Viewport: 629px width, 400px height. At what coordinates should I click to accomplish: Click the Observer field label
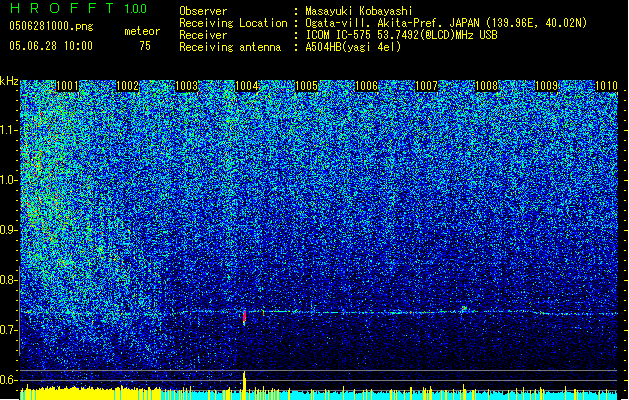coord(203,11)
